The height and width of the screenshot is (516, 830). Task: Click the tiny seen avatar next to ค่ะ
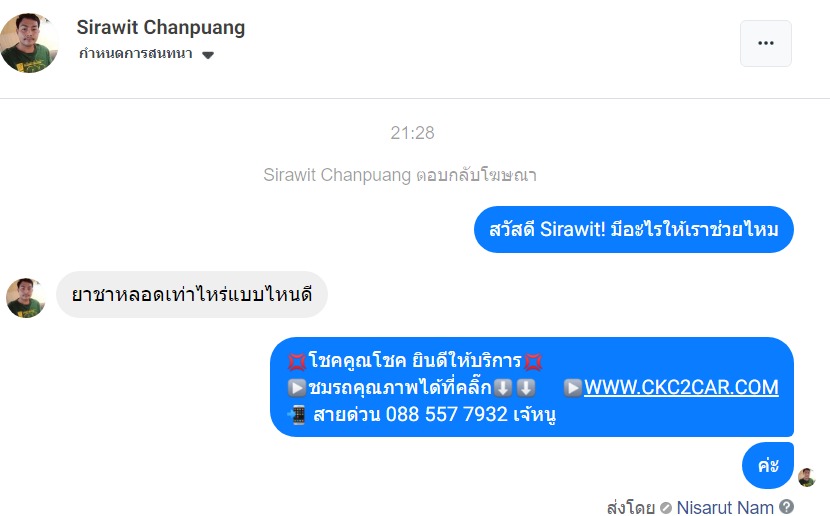coord(806,477)
